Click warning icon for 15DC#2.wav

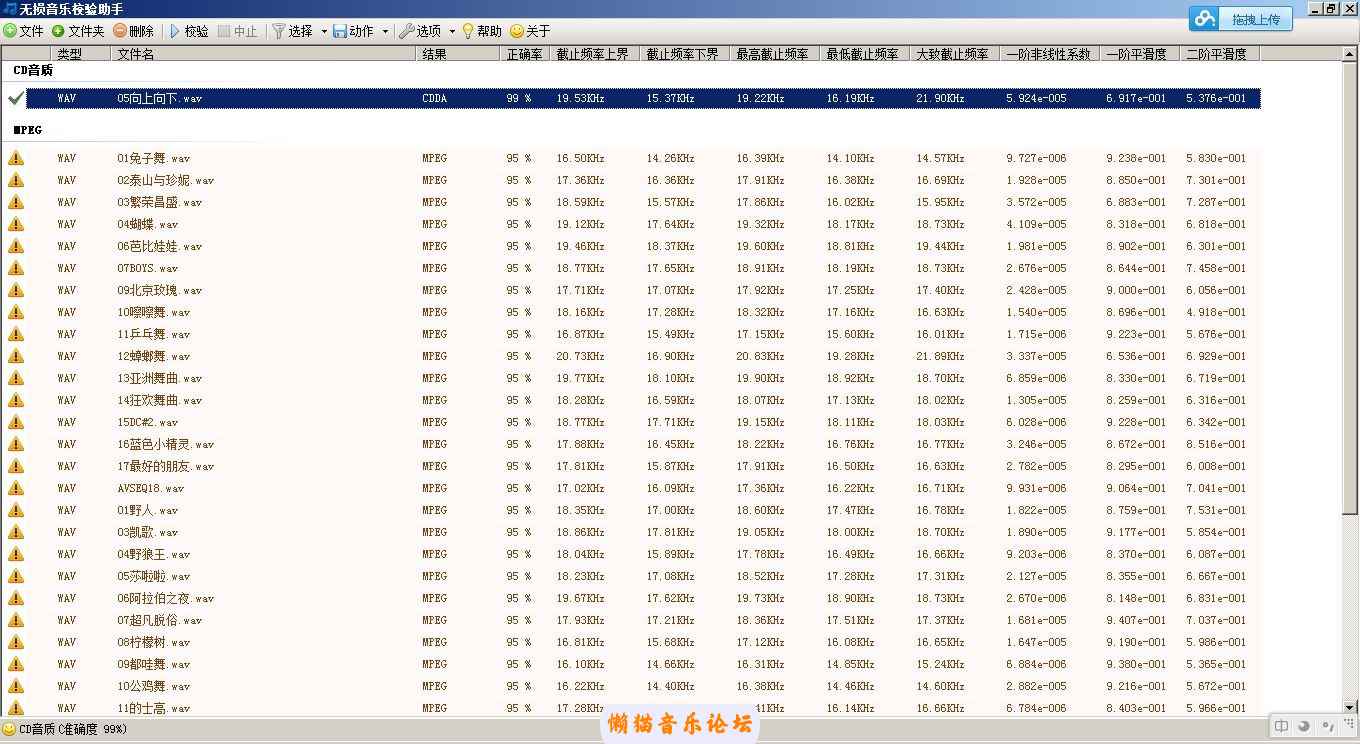coord(15,422)
